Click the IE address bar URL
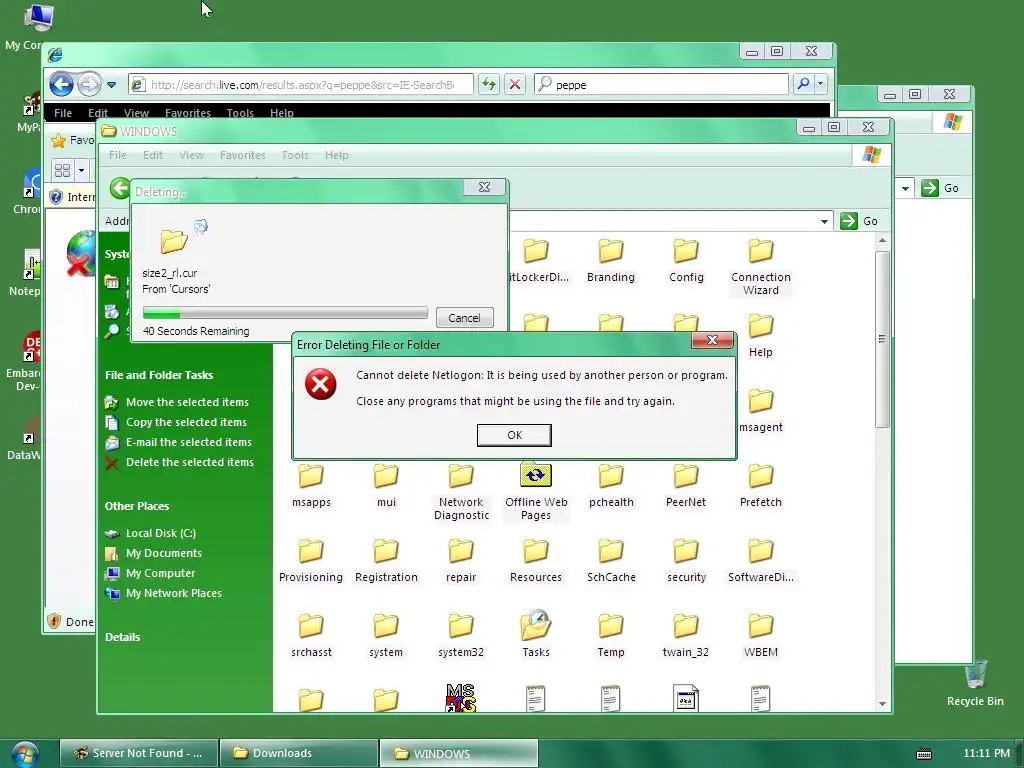This screenshot has width=1024, height=768. click(301, 84)
